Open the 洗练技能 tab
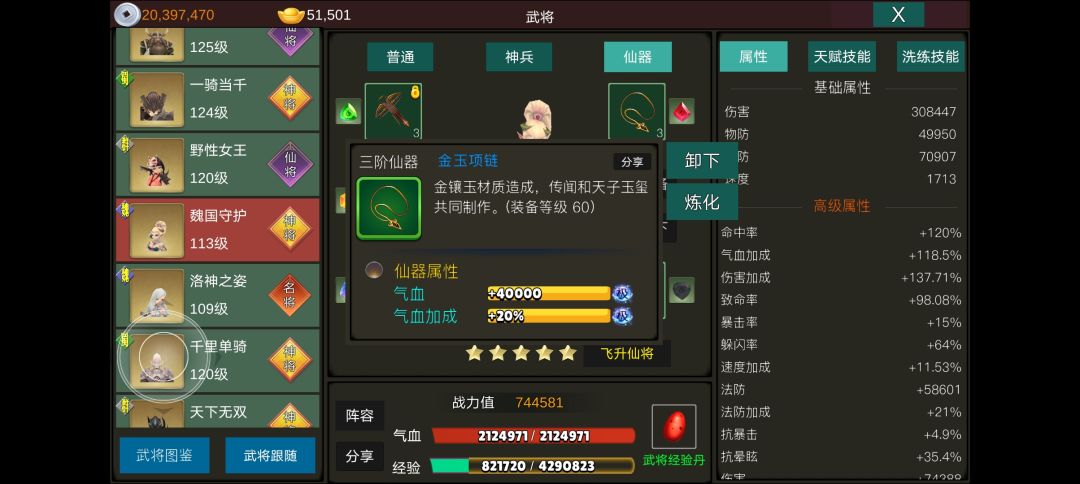 (931, 56)
